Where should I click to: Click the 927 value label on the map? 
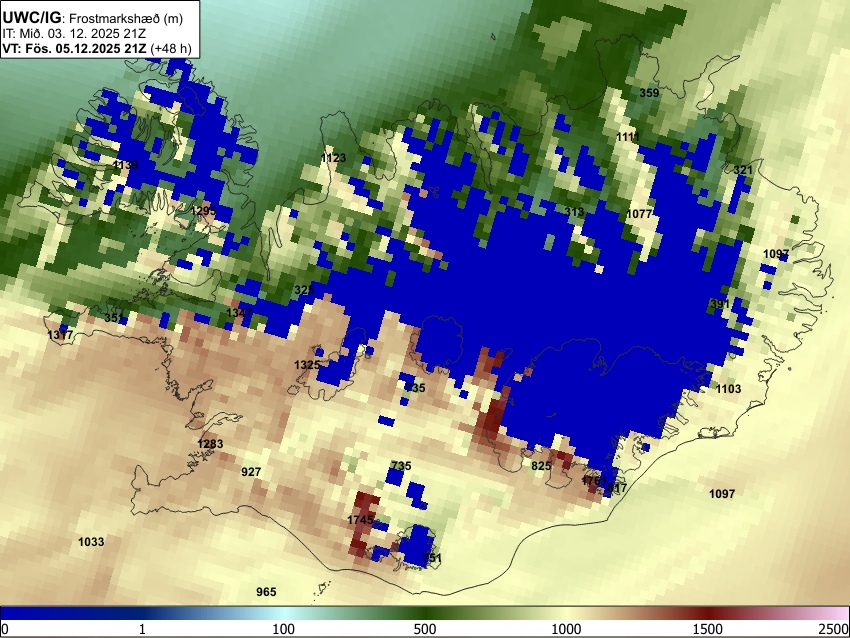[251, 472]
